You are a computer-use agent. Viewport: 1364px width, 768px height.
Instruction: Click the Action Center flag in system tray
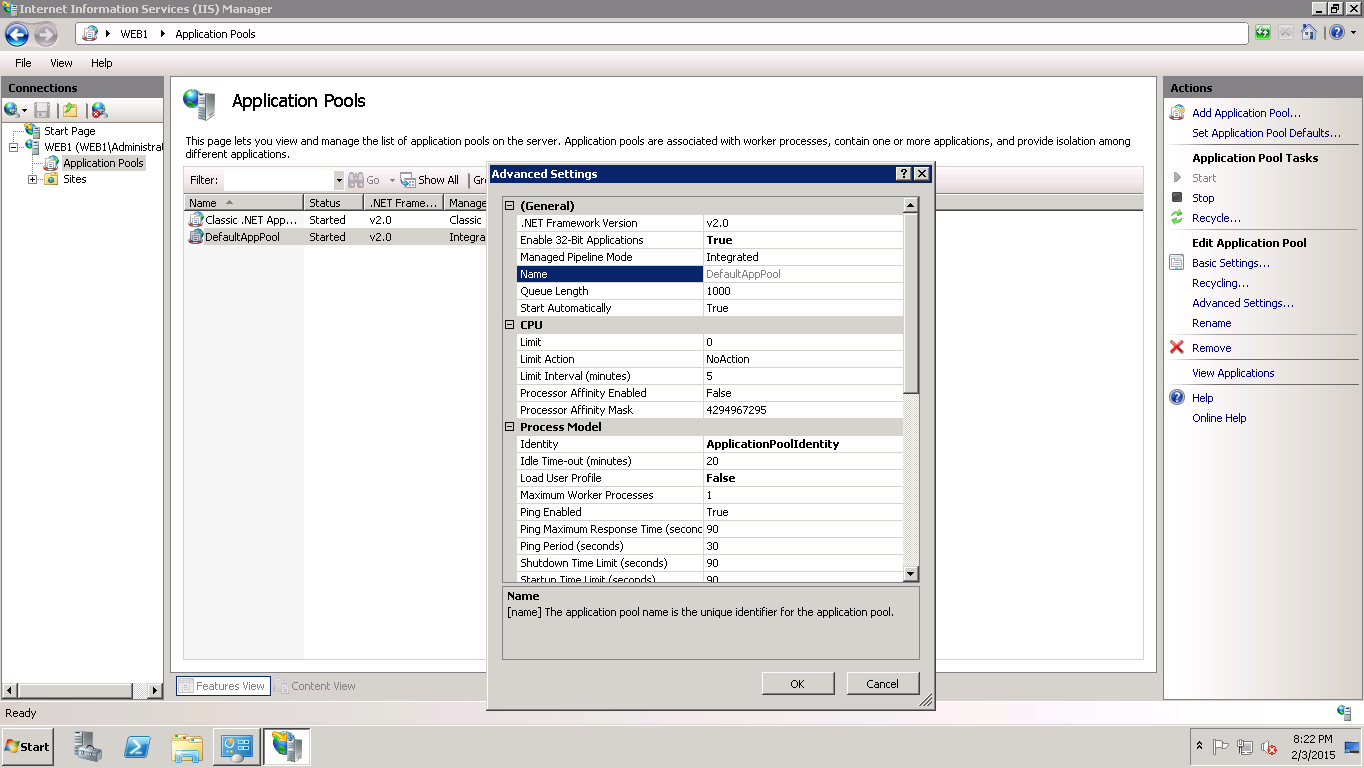pyautogui.click(x=1221, y=747)
